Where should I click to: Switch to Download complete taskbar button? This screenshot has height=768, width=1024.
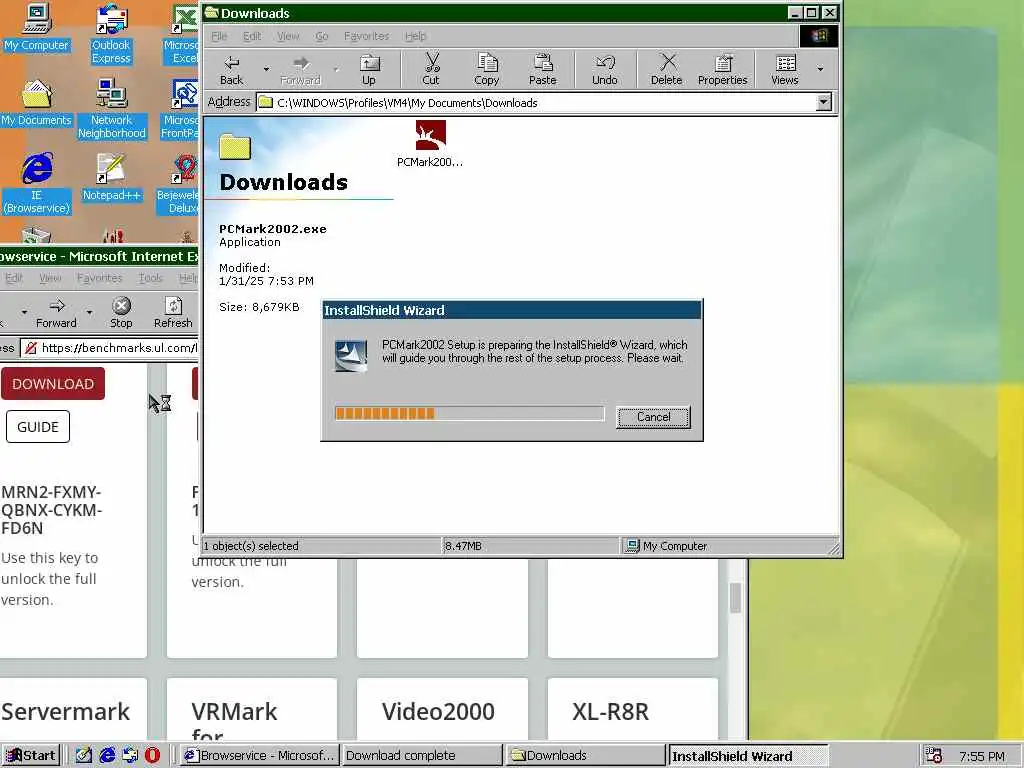[422, 756]
